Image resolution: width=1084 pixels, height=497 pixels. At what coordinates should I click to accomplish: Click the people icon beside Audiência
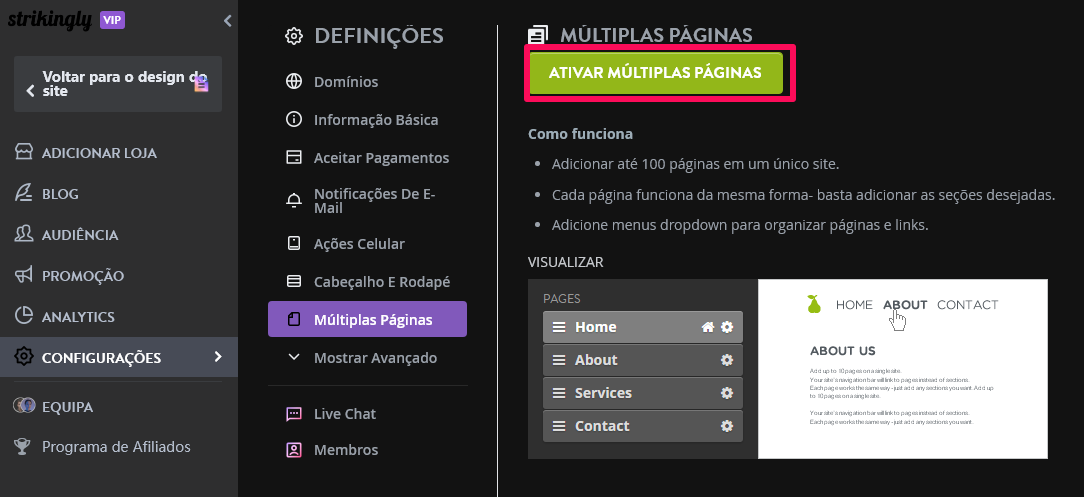(24, 234)
